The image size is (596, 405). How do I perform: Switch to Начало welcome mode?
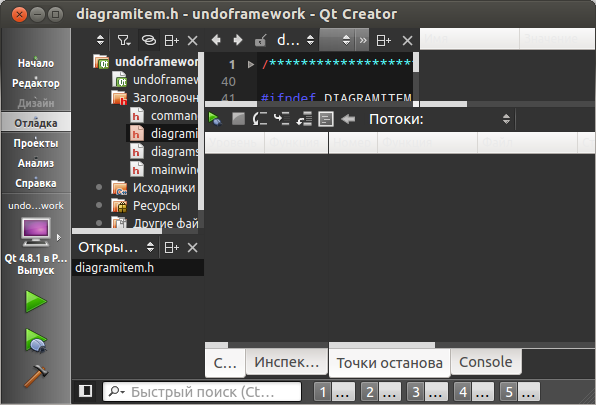point(36,63)
